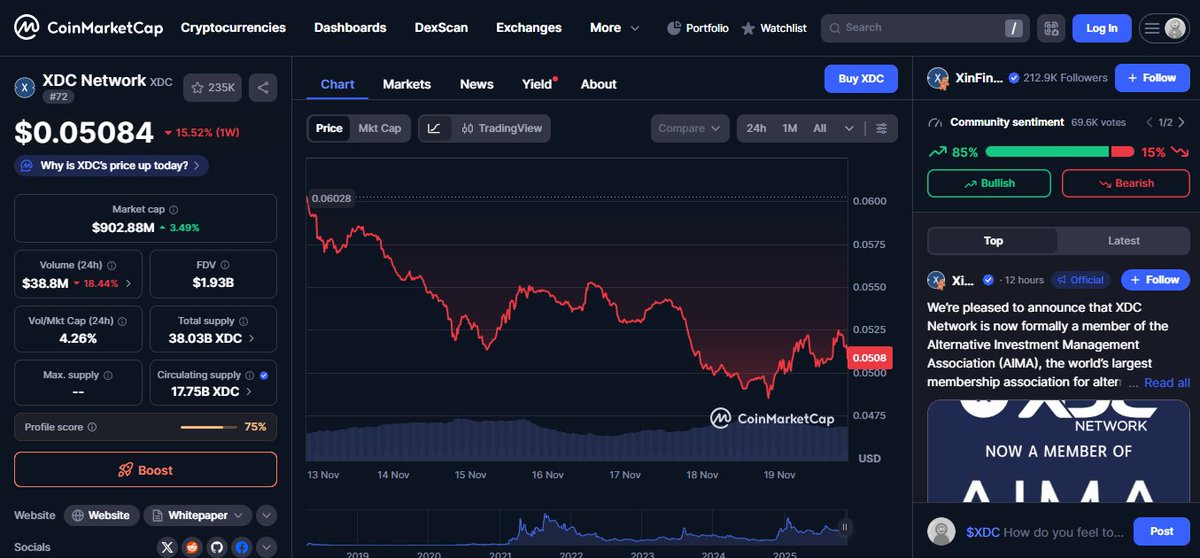Screen dimensions: 1200x558
Task: Open Total supply info icon
Action: pyautogui.click(x=245, y=321)
